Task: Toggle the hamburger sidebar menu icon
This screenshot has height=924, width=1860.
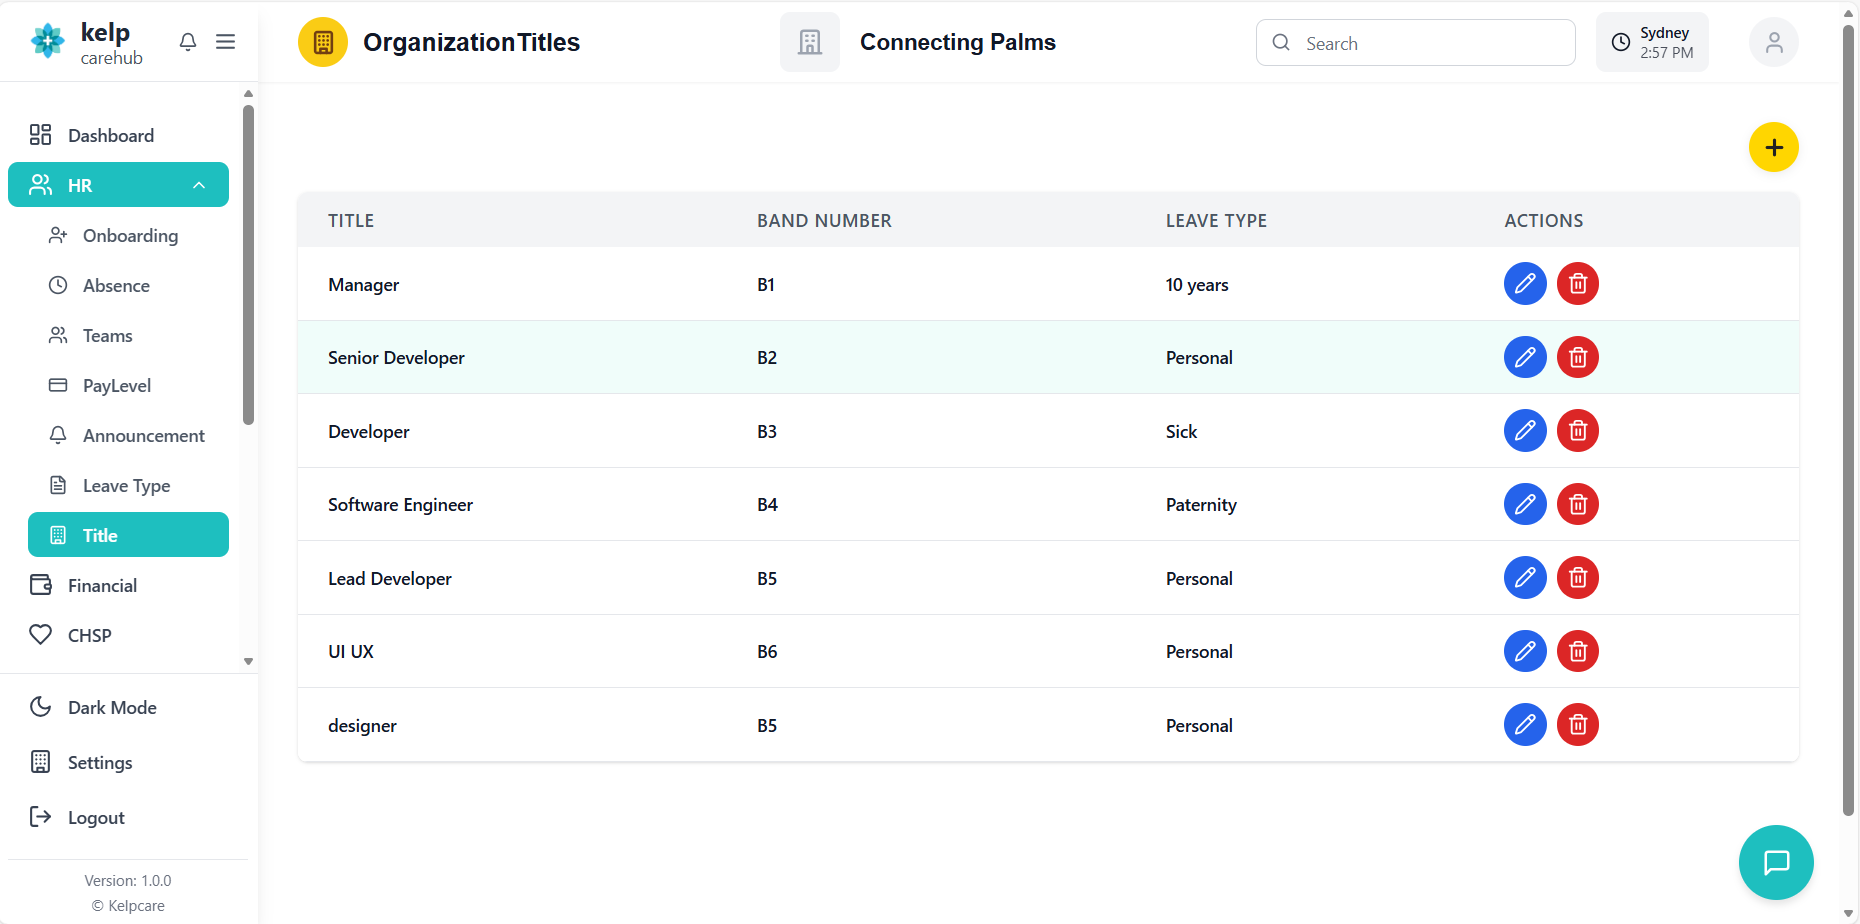Action: pos(226,42)
